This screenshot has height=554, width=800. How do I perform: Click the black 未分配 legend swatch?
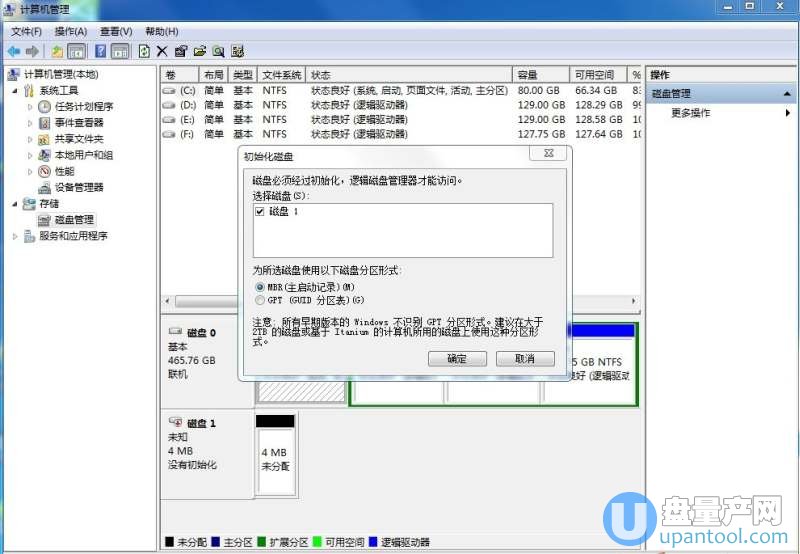point(169,542)
